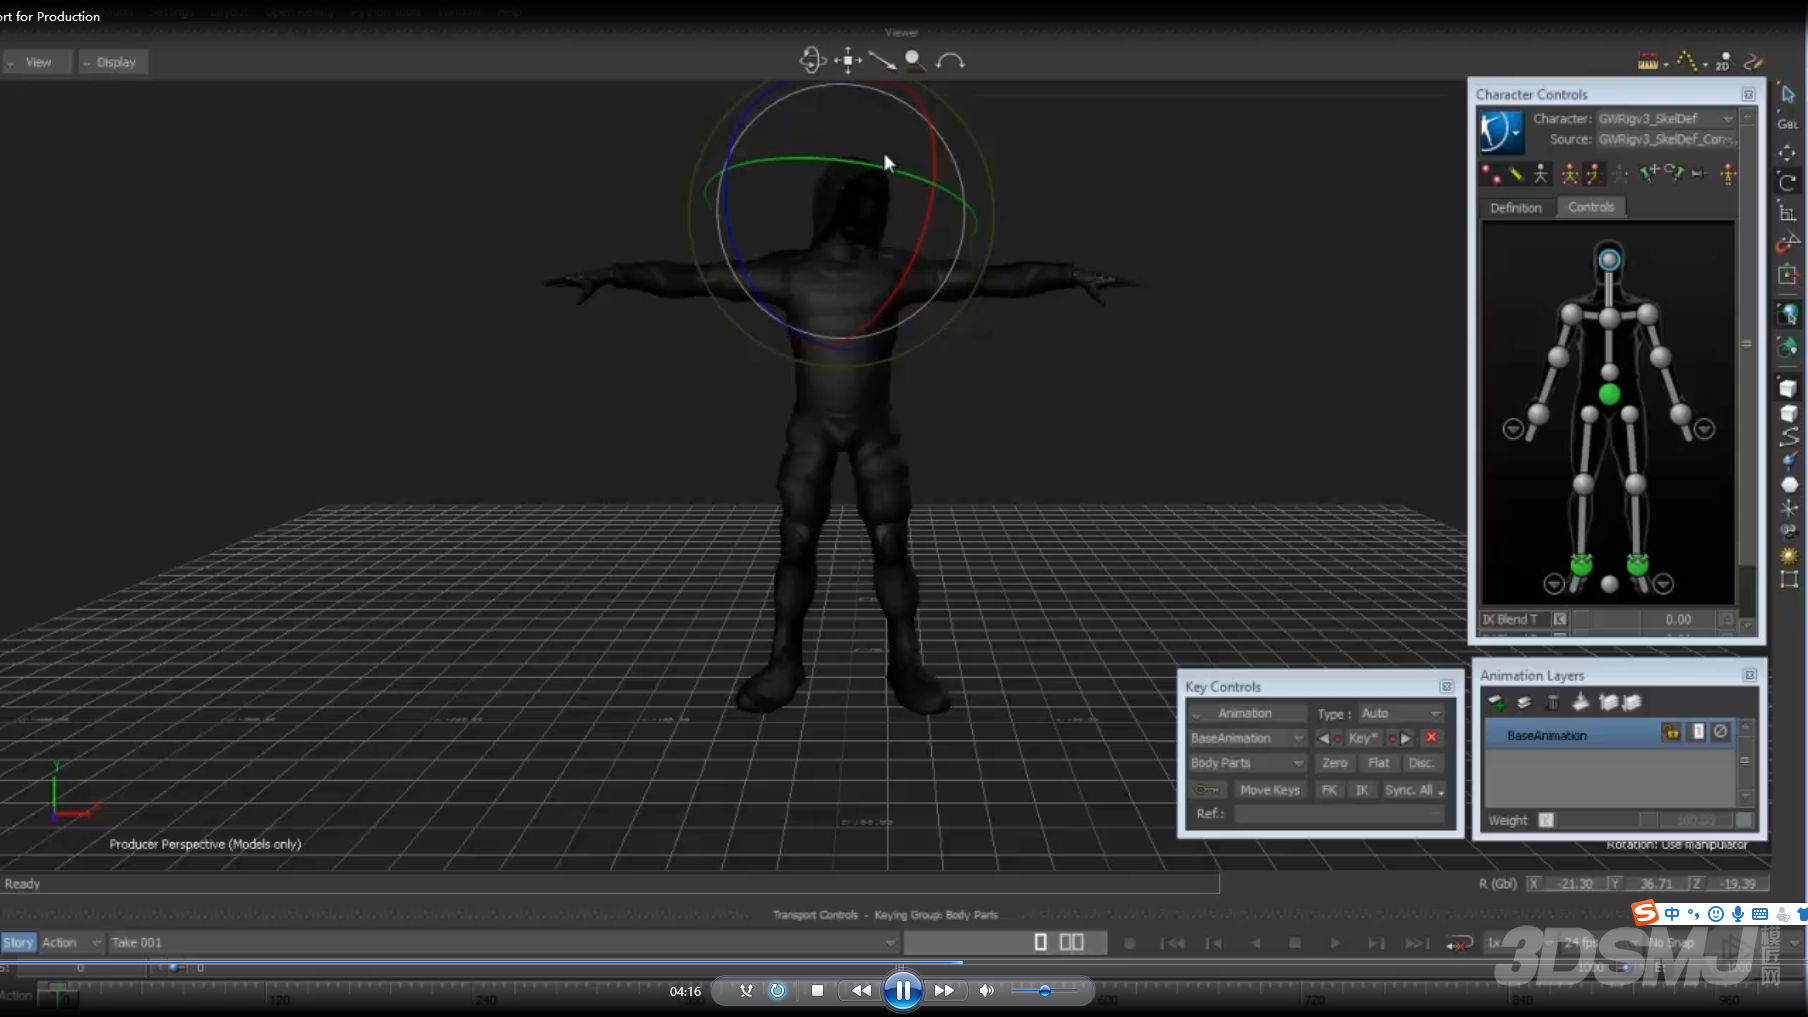Click the magnet snap icon in right toolbar
Screen dimensions: 1808x1017
[x=1788, y=242]
